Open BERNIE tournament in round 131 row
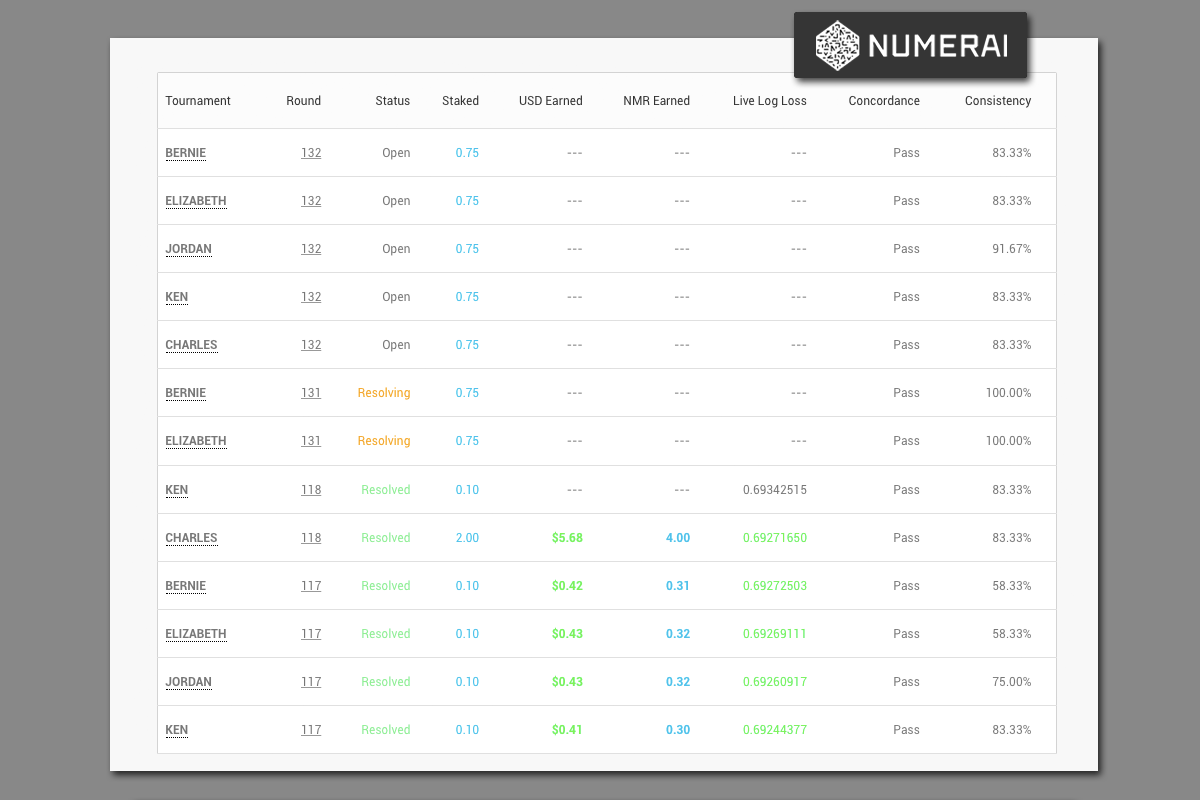Viewport: 1200px width, 800px height. pos(186,393)
